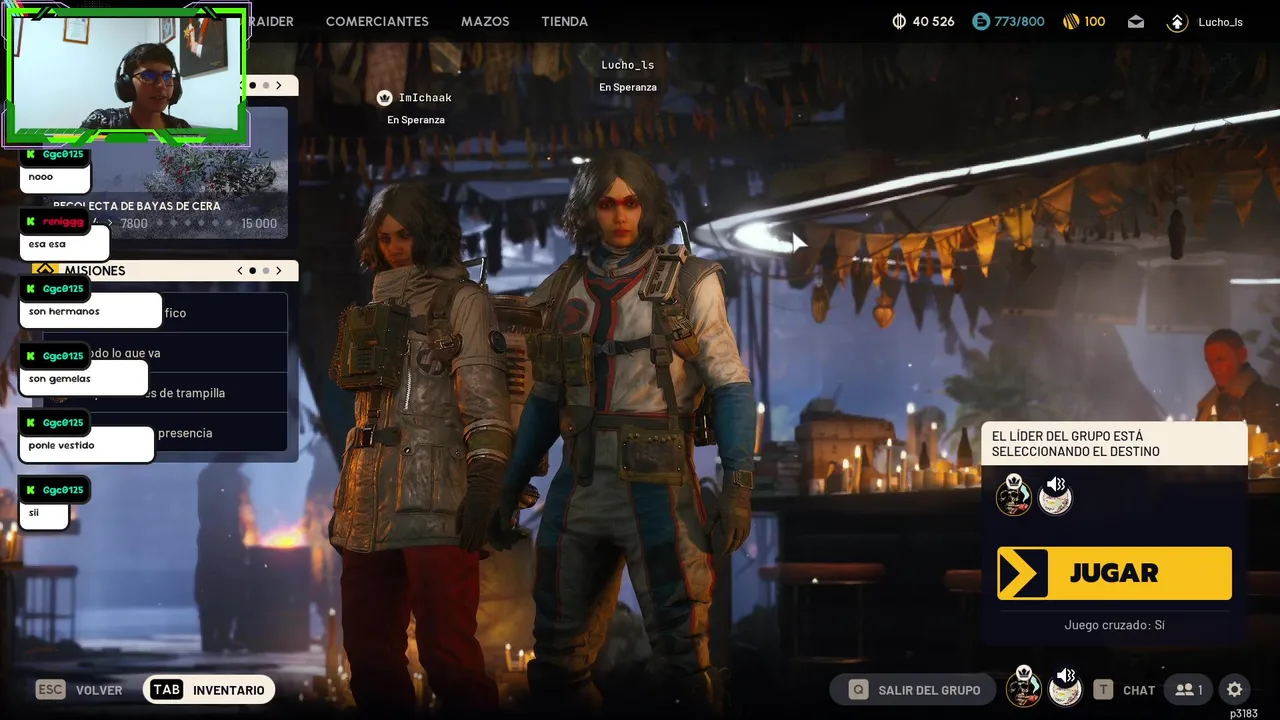Click the coin currency icon beside 40 526

click(899, 21)
